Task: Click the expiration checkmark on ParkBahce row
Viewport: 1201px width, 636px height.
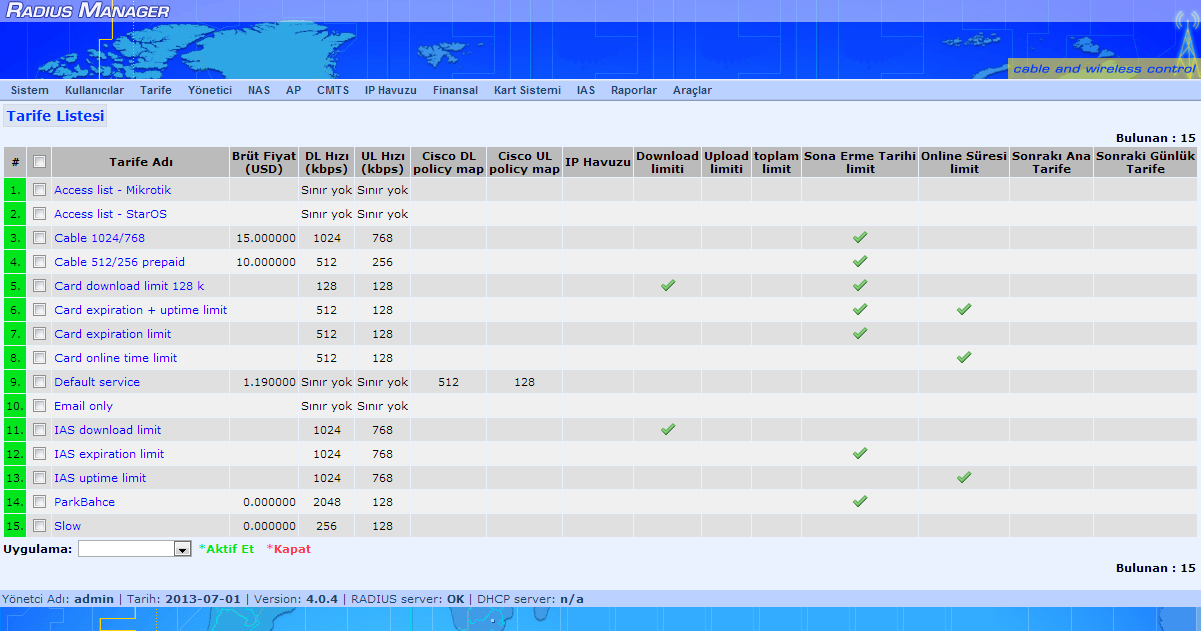Action: pyautogui.click(x=860, y=501)
